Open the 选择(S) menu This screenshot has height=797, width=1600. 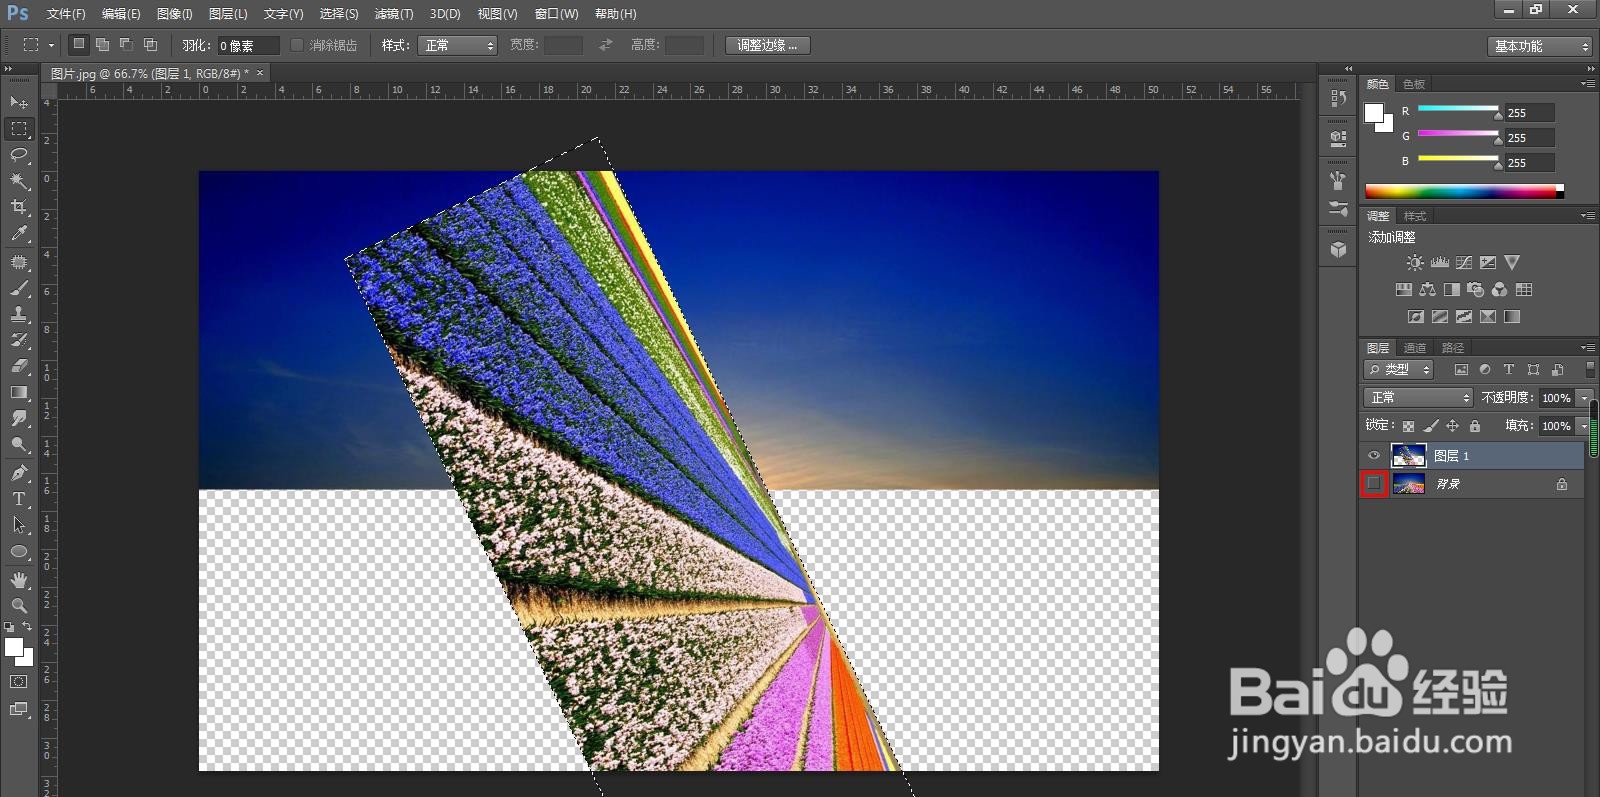(x=339, y=14)
